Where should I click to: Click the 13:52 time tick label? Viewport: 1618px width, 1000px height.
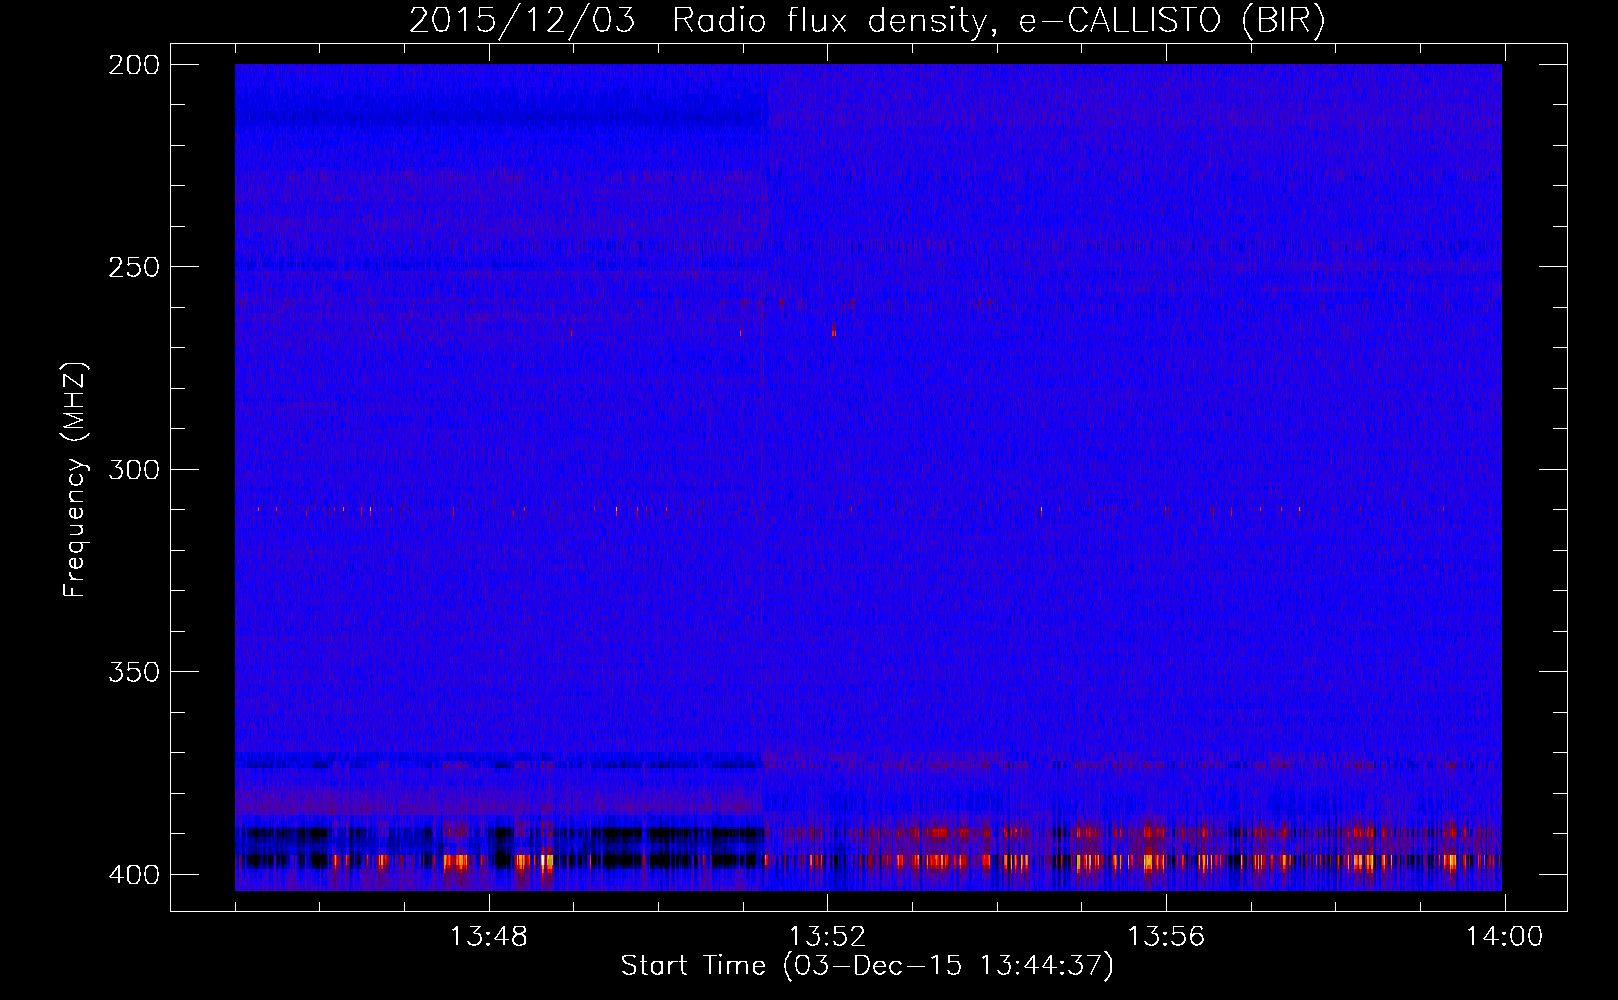click(827, 937)
